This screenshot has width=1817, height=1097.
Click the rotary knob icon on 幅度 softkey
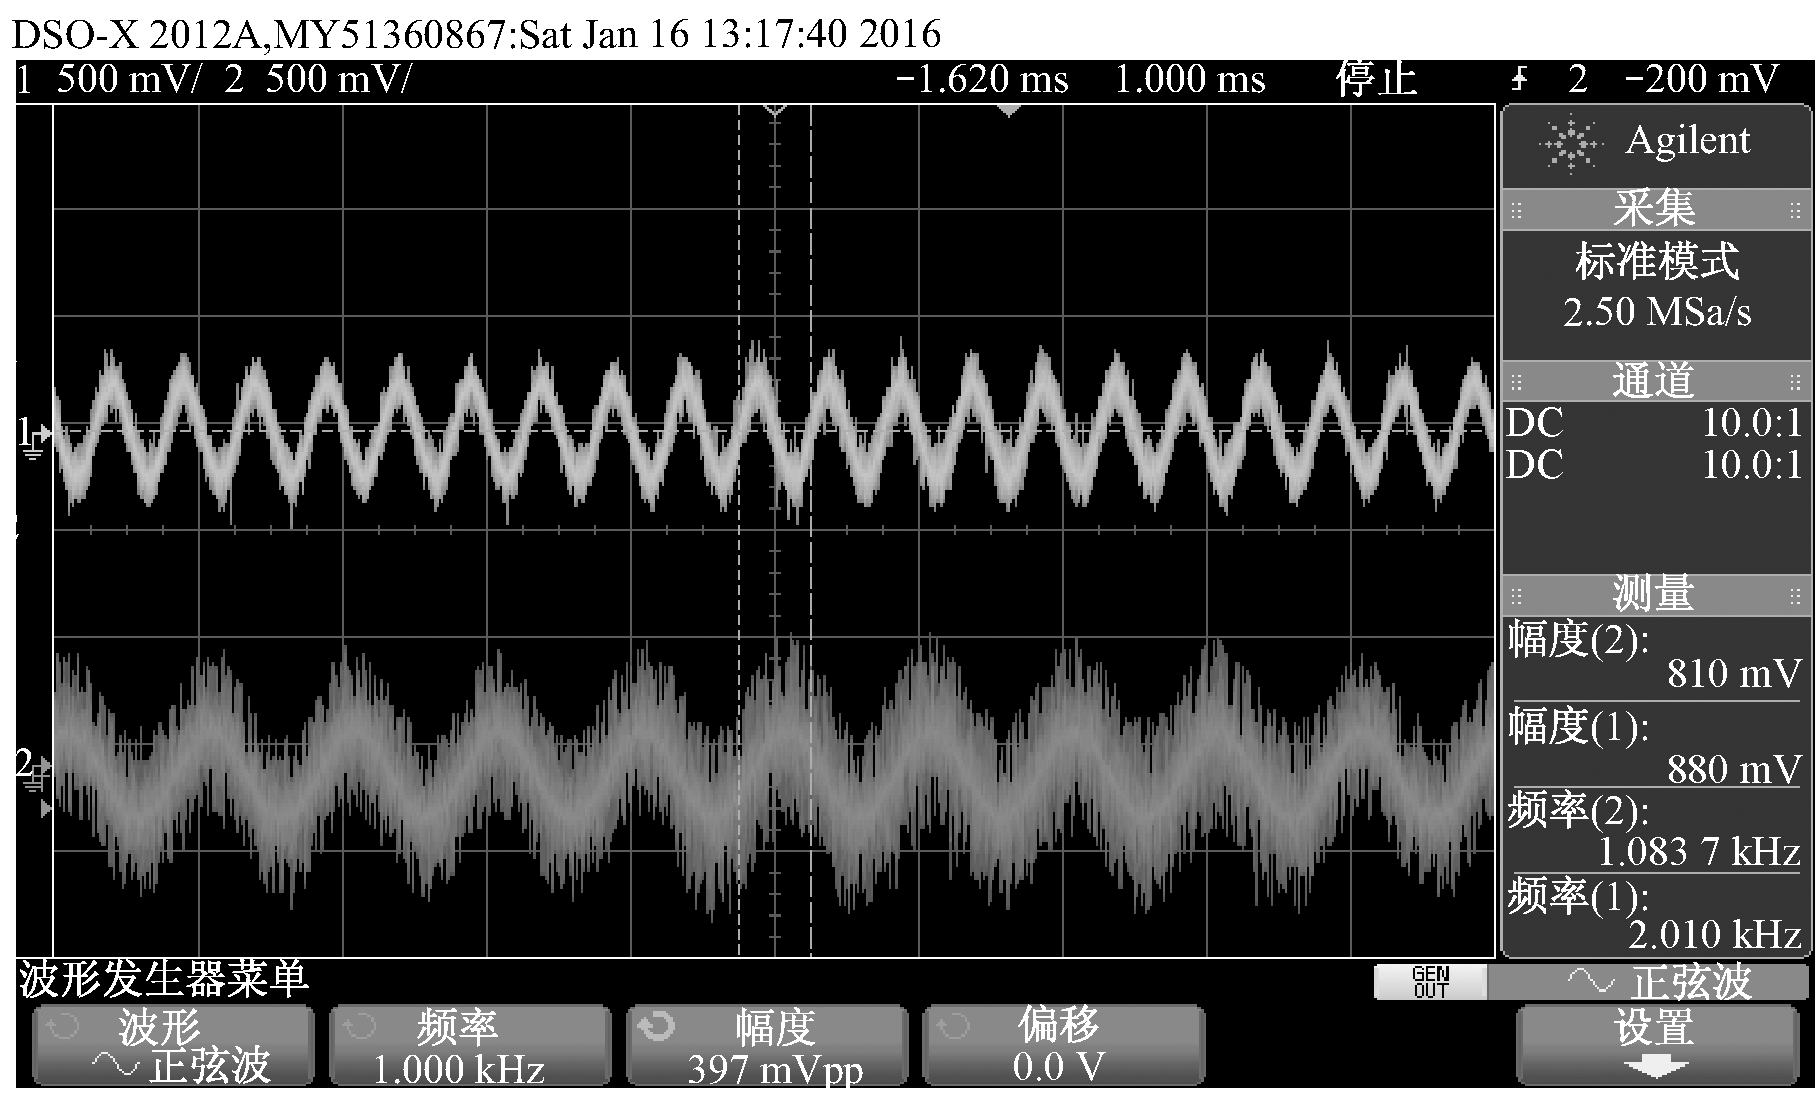point(656,1027)
